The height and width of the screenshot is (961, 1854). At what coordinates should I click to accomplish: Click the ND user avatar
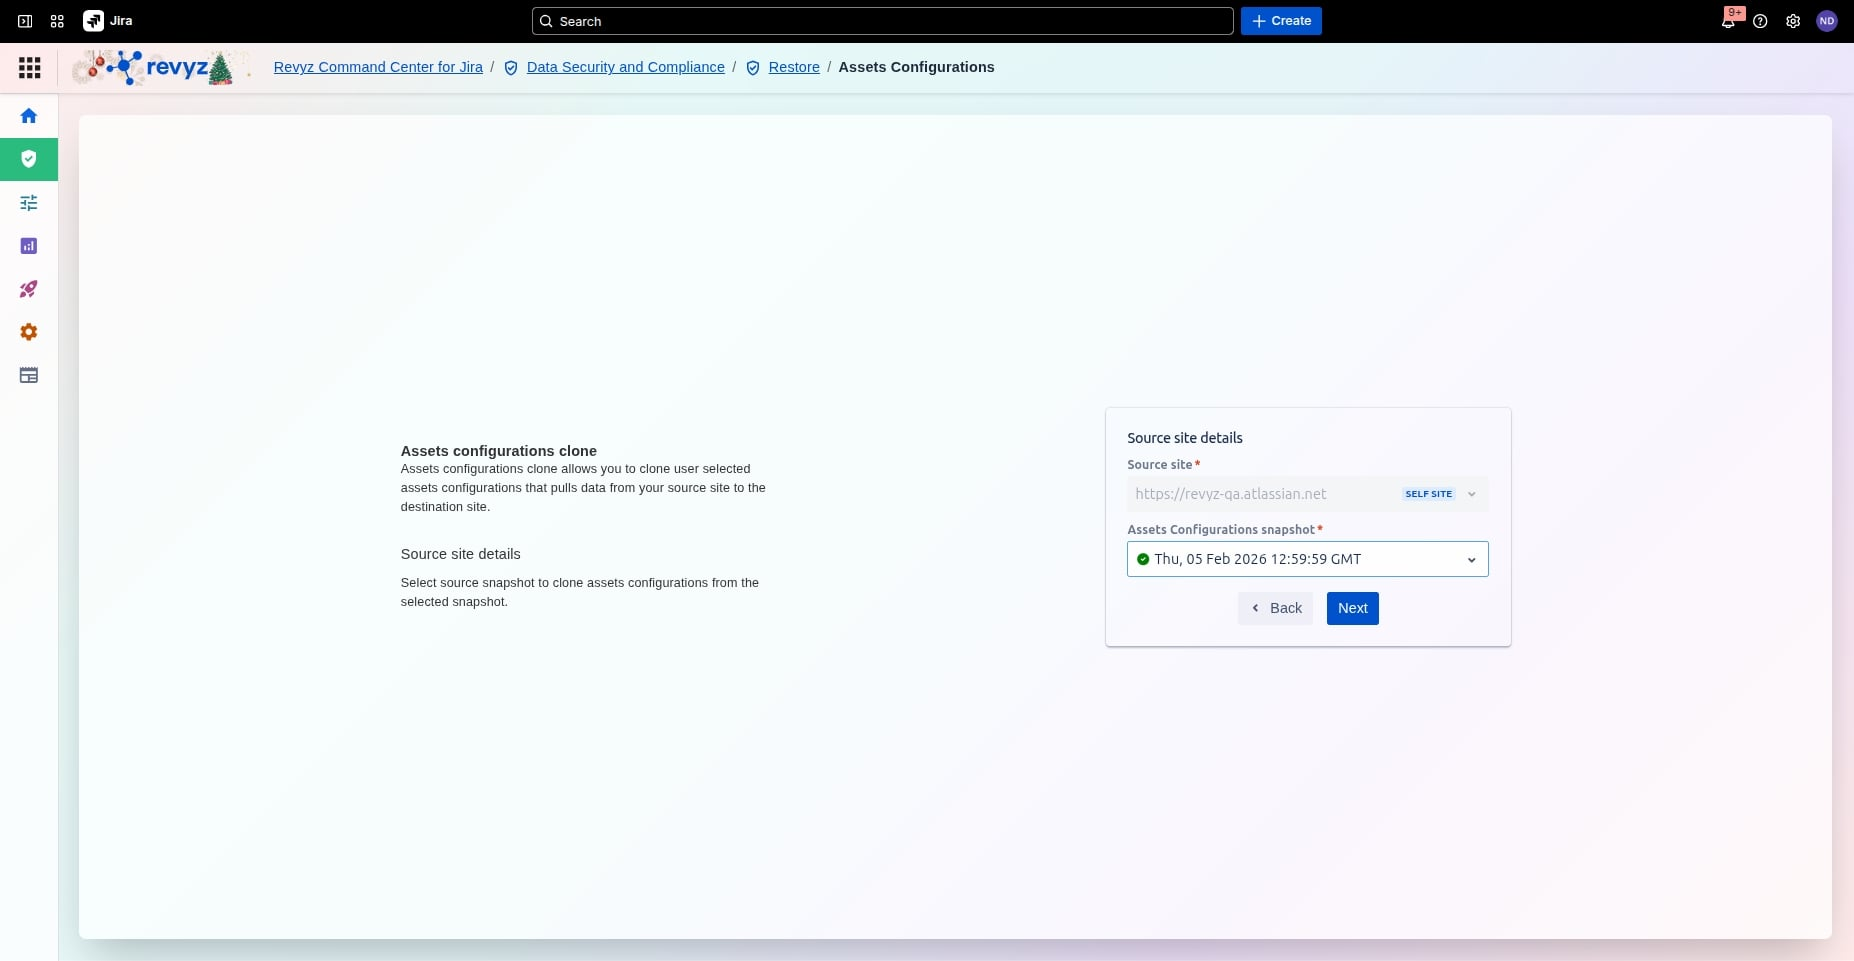coord(1826,21)
